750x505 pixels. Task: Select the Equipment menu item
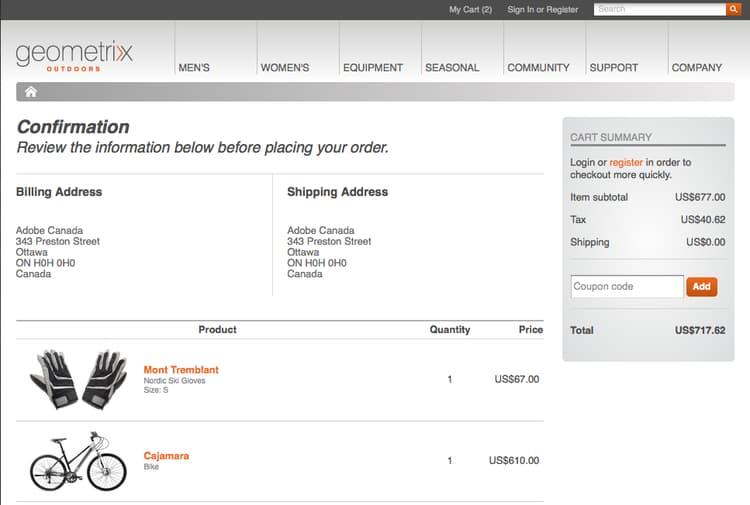(x=373, y=68)
